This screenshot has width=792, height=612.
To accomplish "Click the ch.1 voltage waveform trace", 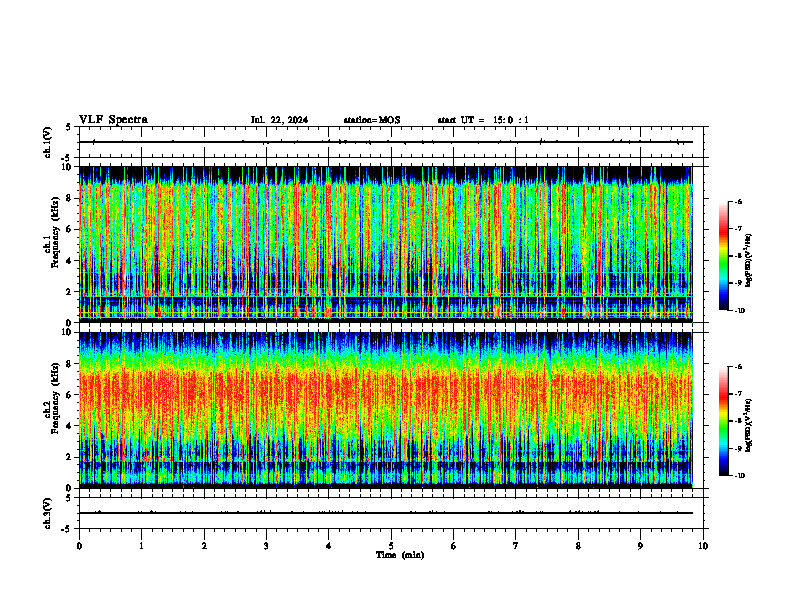I will [386, 142].
